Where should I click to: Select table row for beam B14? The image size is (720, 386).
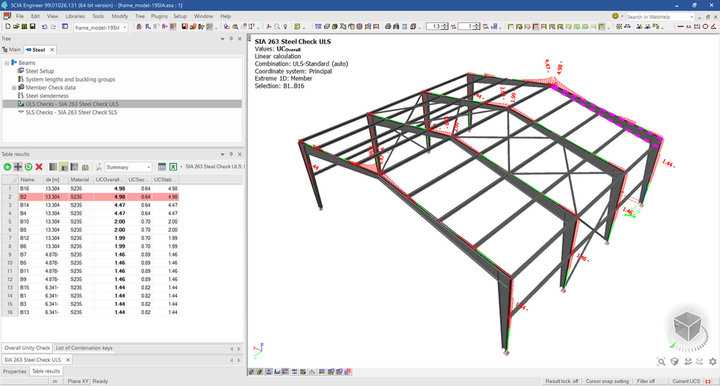point(90,205)
